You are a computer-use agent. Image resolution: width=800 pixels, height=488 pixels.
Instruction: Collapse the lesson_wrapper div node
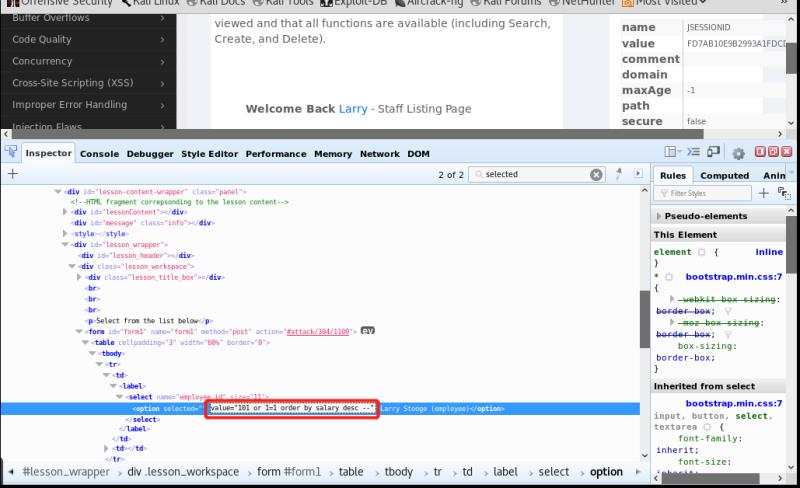pyautogui.click(x=65, y=245)
